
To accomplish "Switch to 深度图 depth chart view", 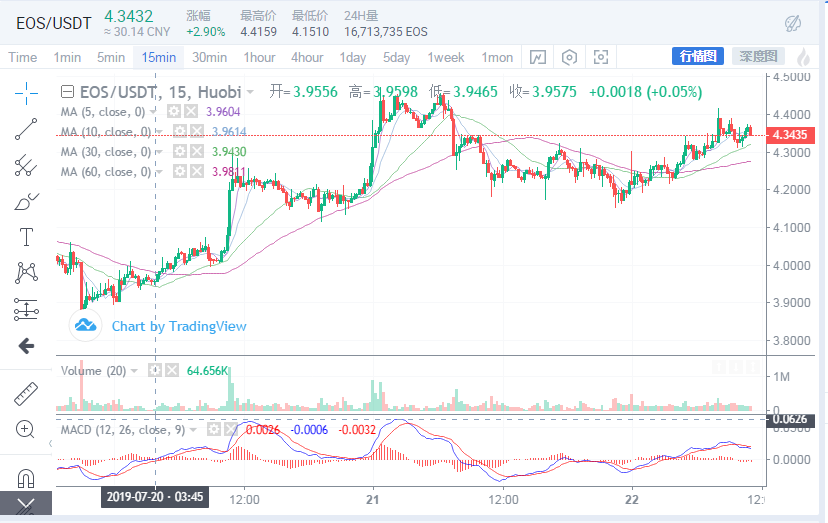I will pyautogui.click(x=758, y=56).
